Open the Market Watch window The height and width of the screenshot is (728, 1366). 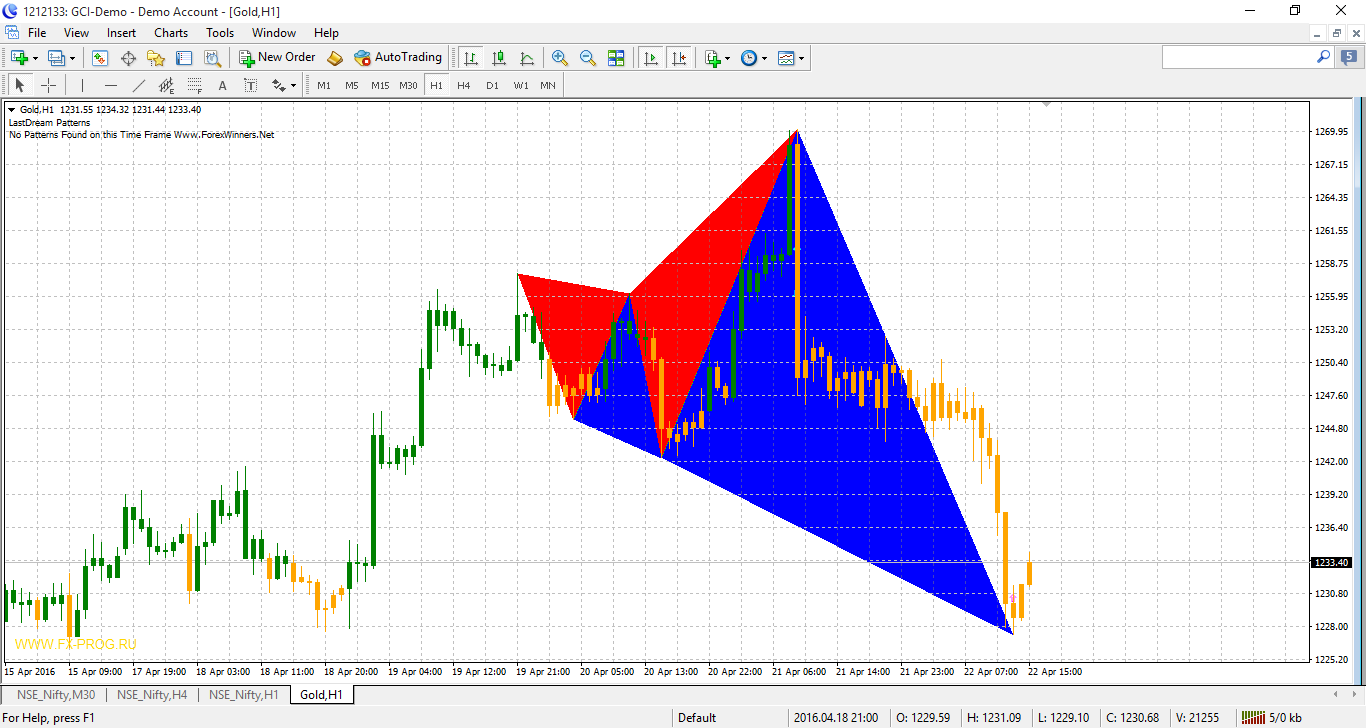[99, 57]
